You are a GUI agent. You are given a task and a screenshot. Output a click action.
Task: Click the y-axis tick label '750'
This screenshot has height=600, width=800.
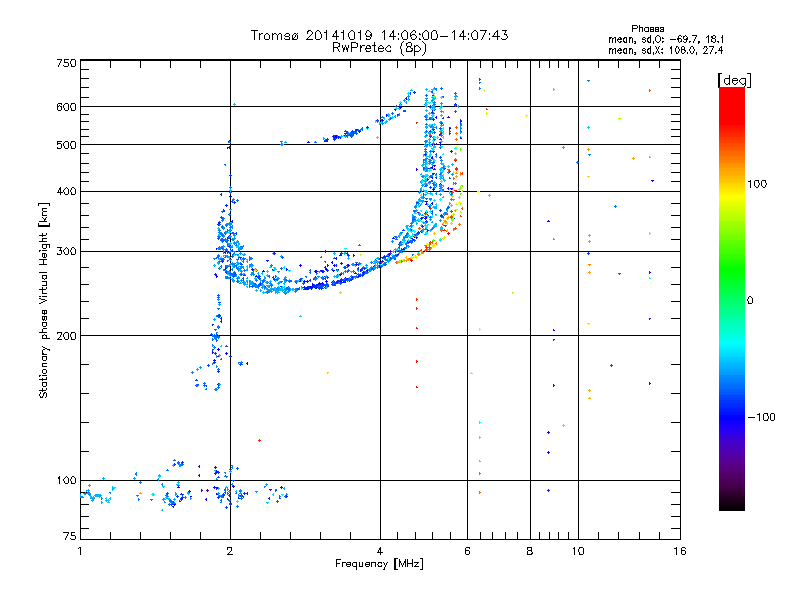66,63
